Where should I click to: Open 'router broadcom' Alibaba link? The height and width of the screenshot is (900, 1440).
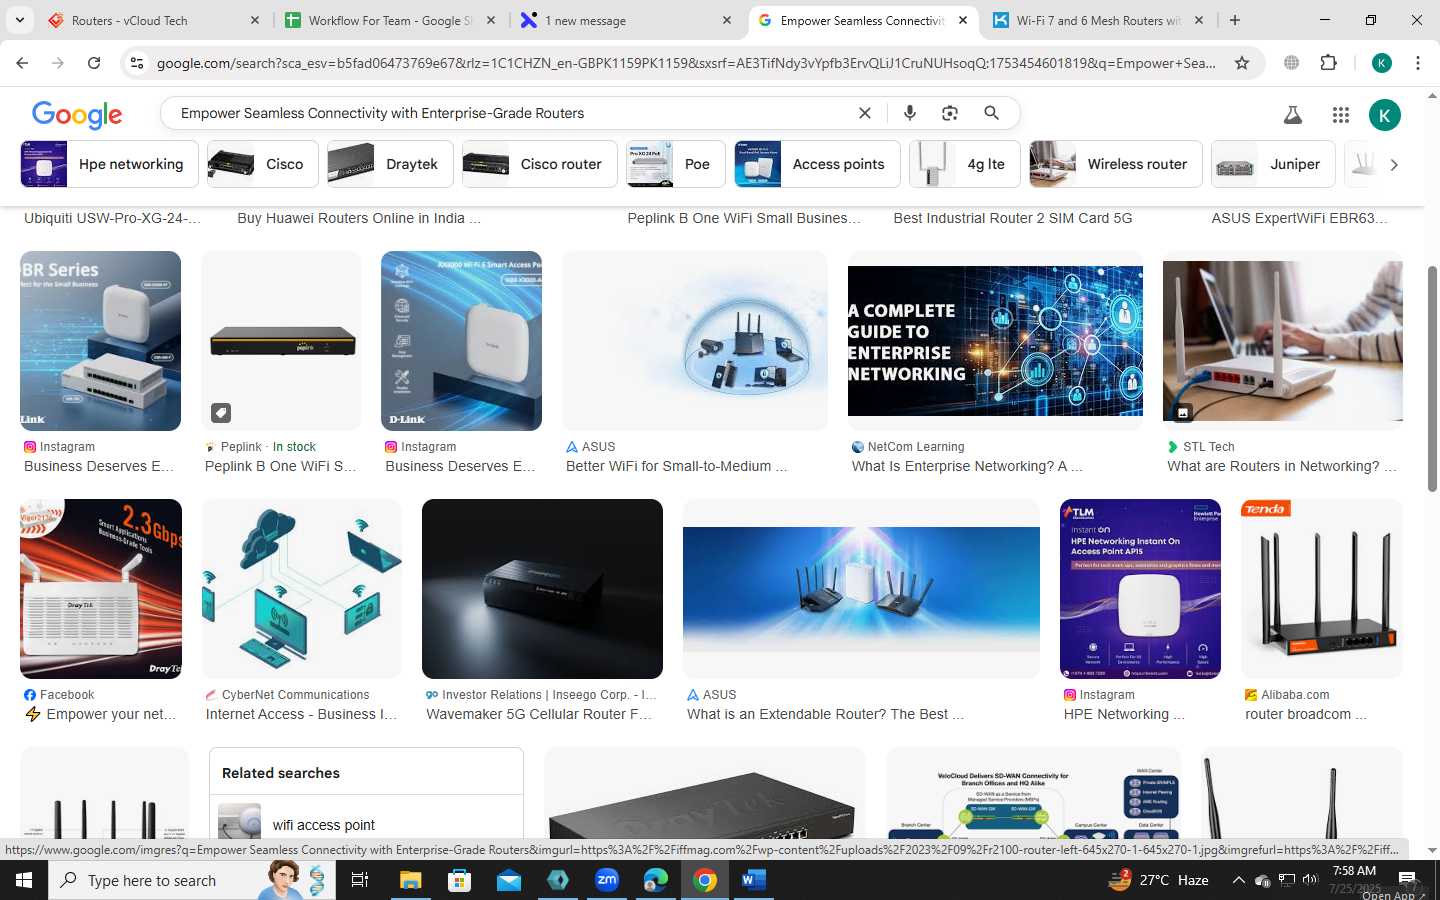(x=1305, y=714)
